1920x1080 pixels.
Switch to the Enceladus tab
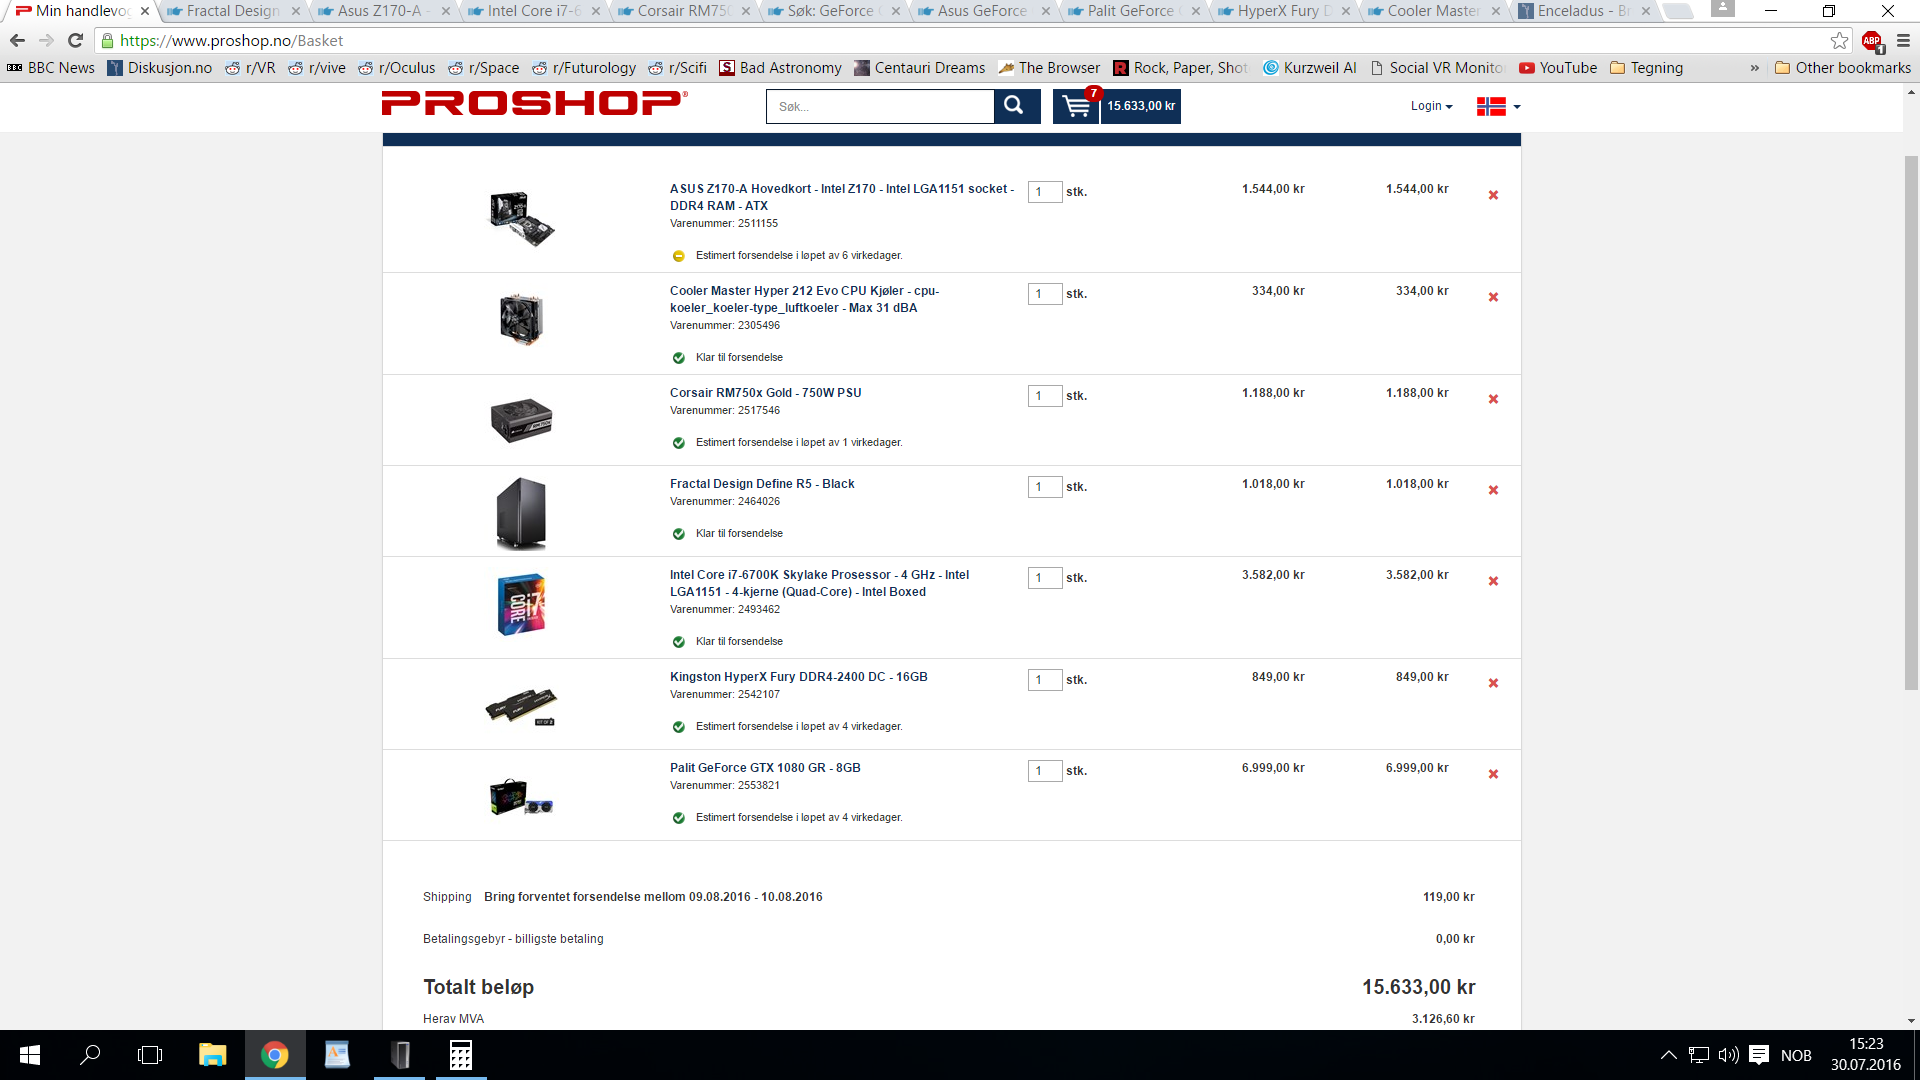coord(1583,11)
